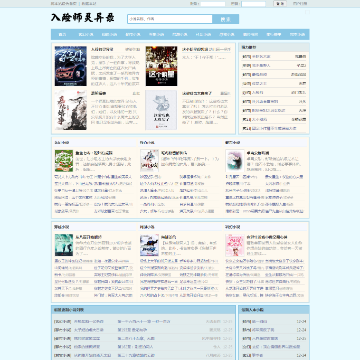This screenshot has height=360, width=360.
Task: Click the username field in the top bar
Action: coord(213,4)
